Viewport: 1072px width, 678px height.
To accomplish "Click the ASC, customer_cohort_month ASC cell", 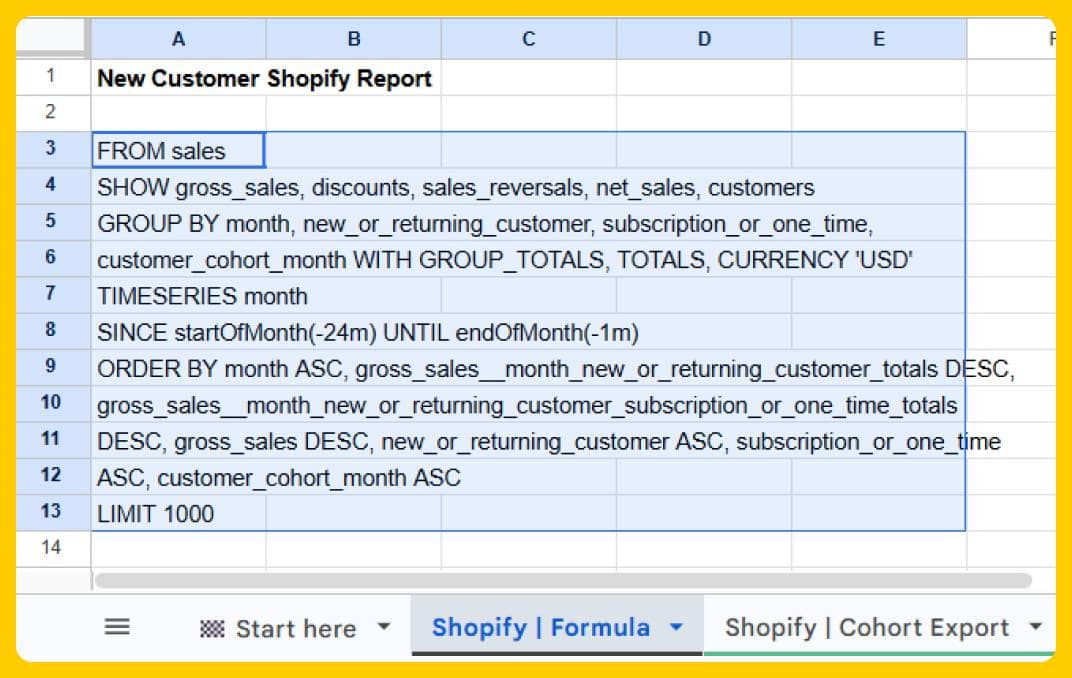I will click(x=178, y=476).
